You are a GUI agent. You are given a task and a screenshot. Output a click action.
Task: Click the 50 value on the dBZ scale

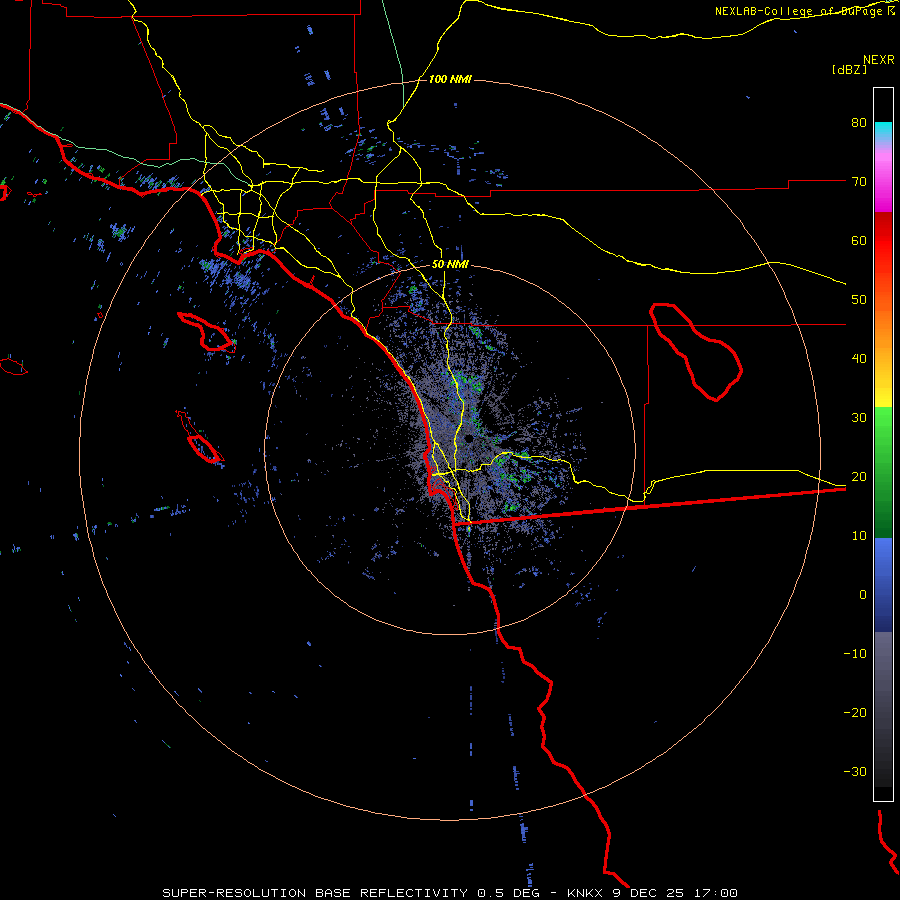point(859,300)
